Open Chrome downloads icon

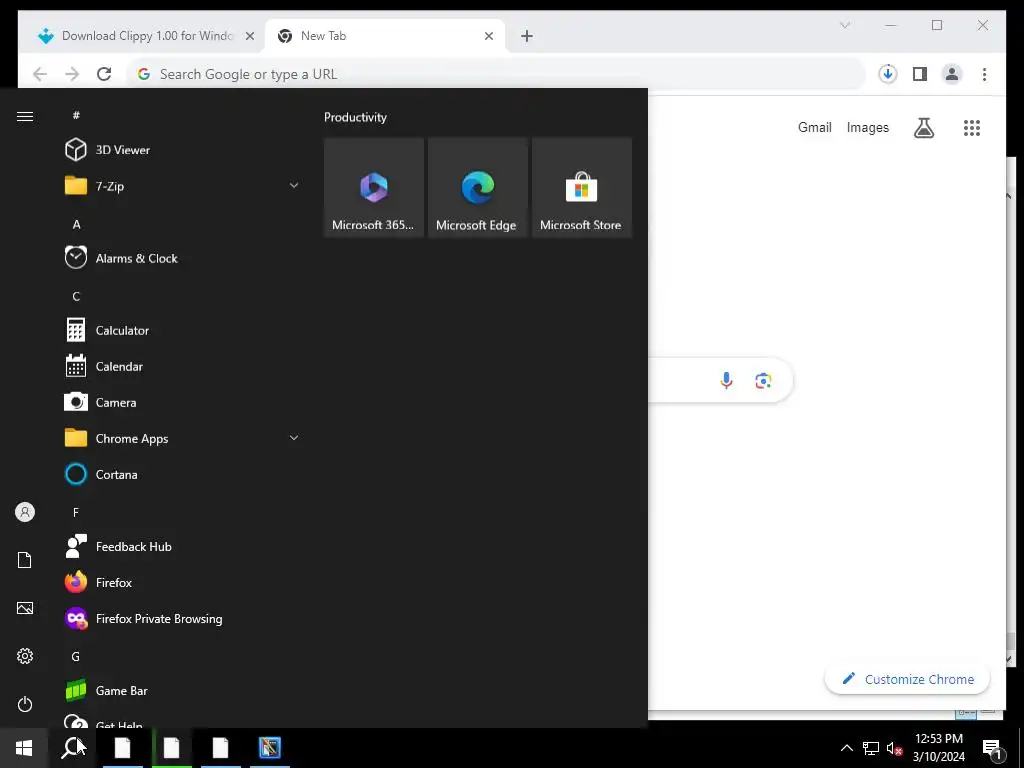pos(888,74)
